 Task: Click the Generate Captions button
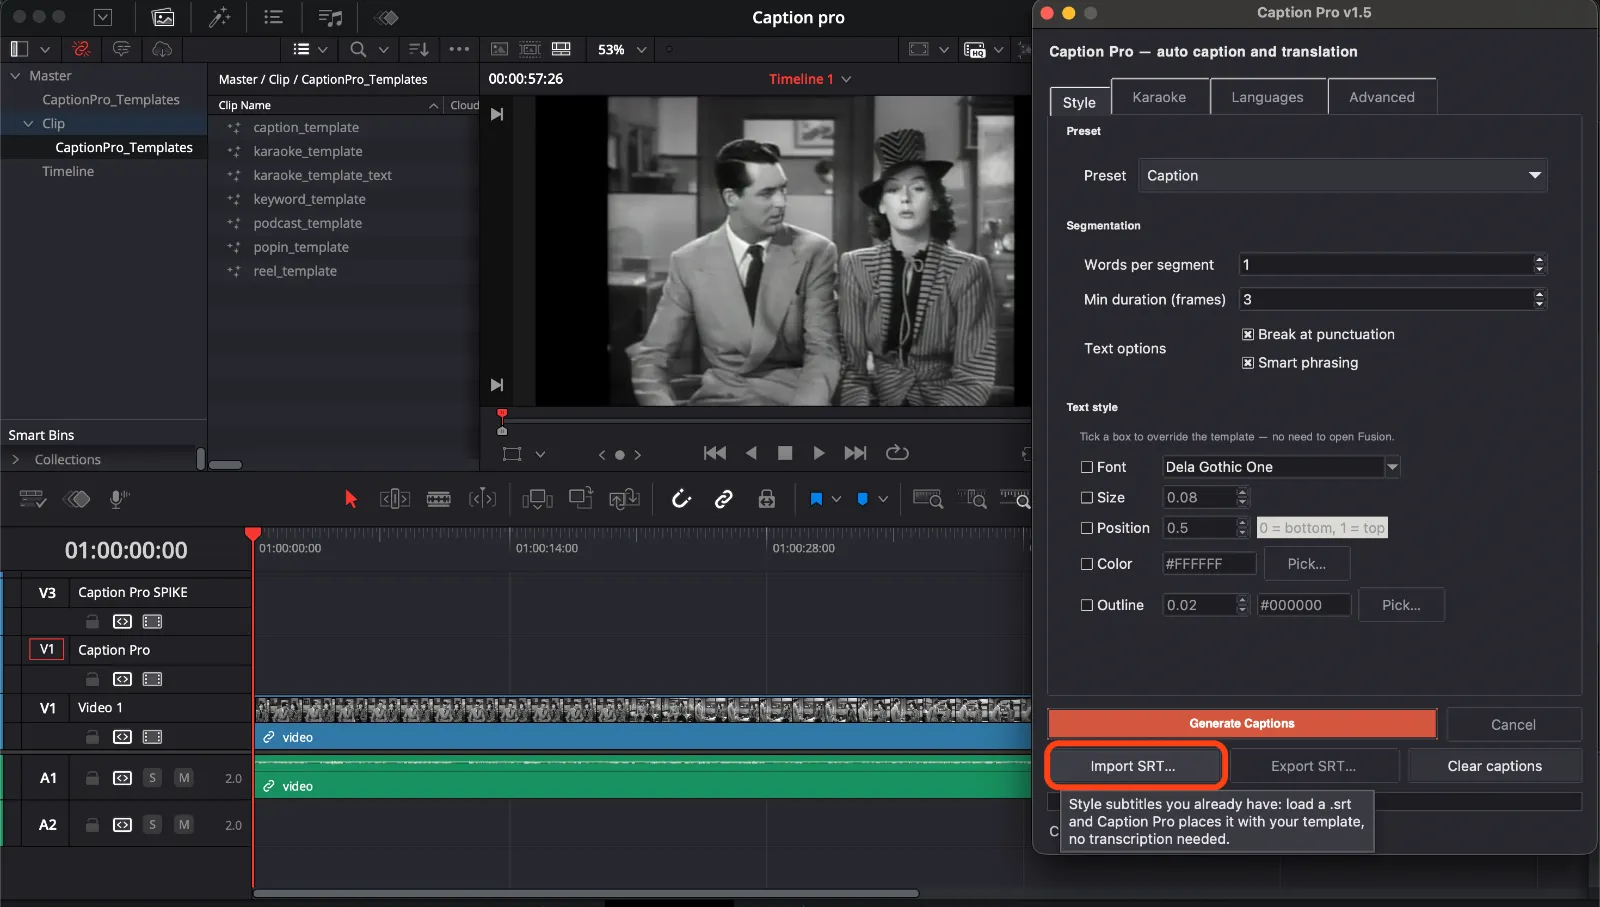[x=1242, y=724]
